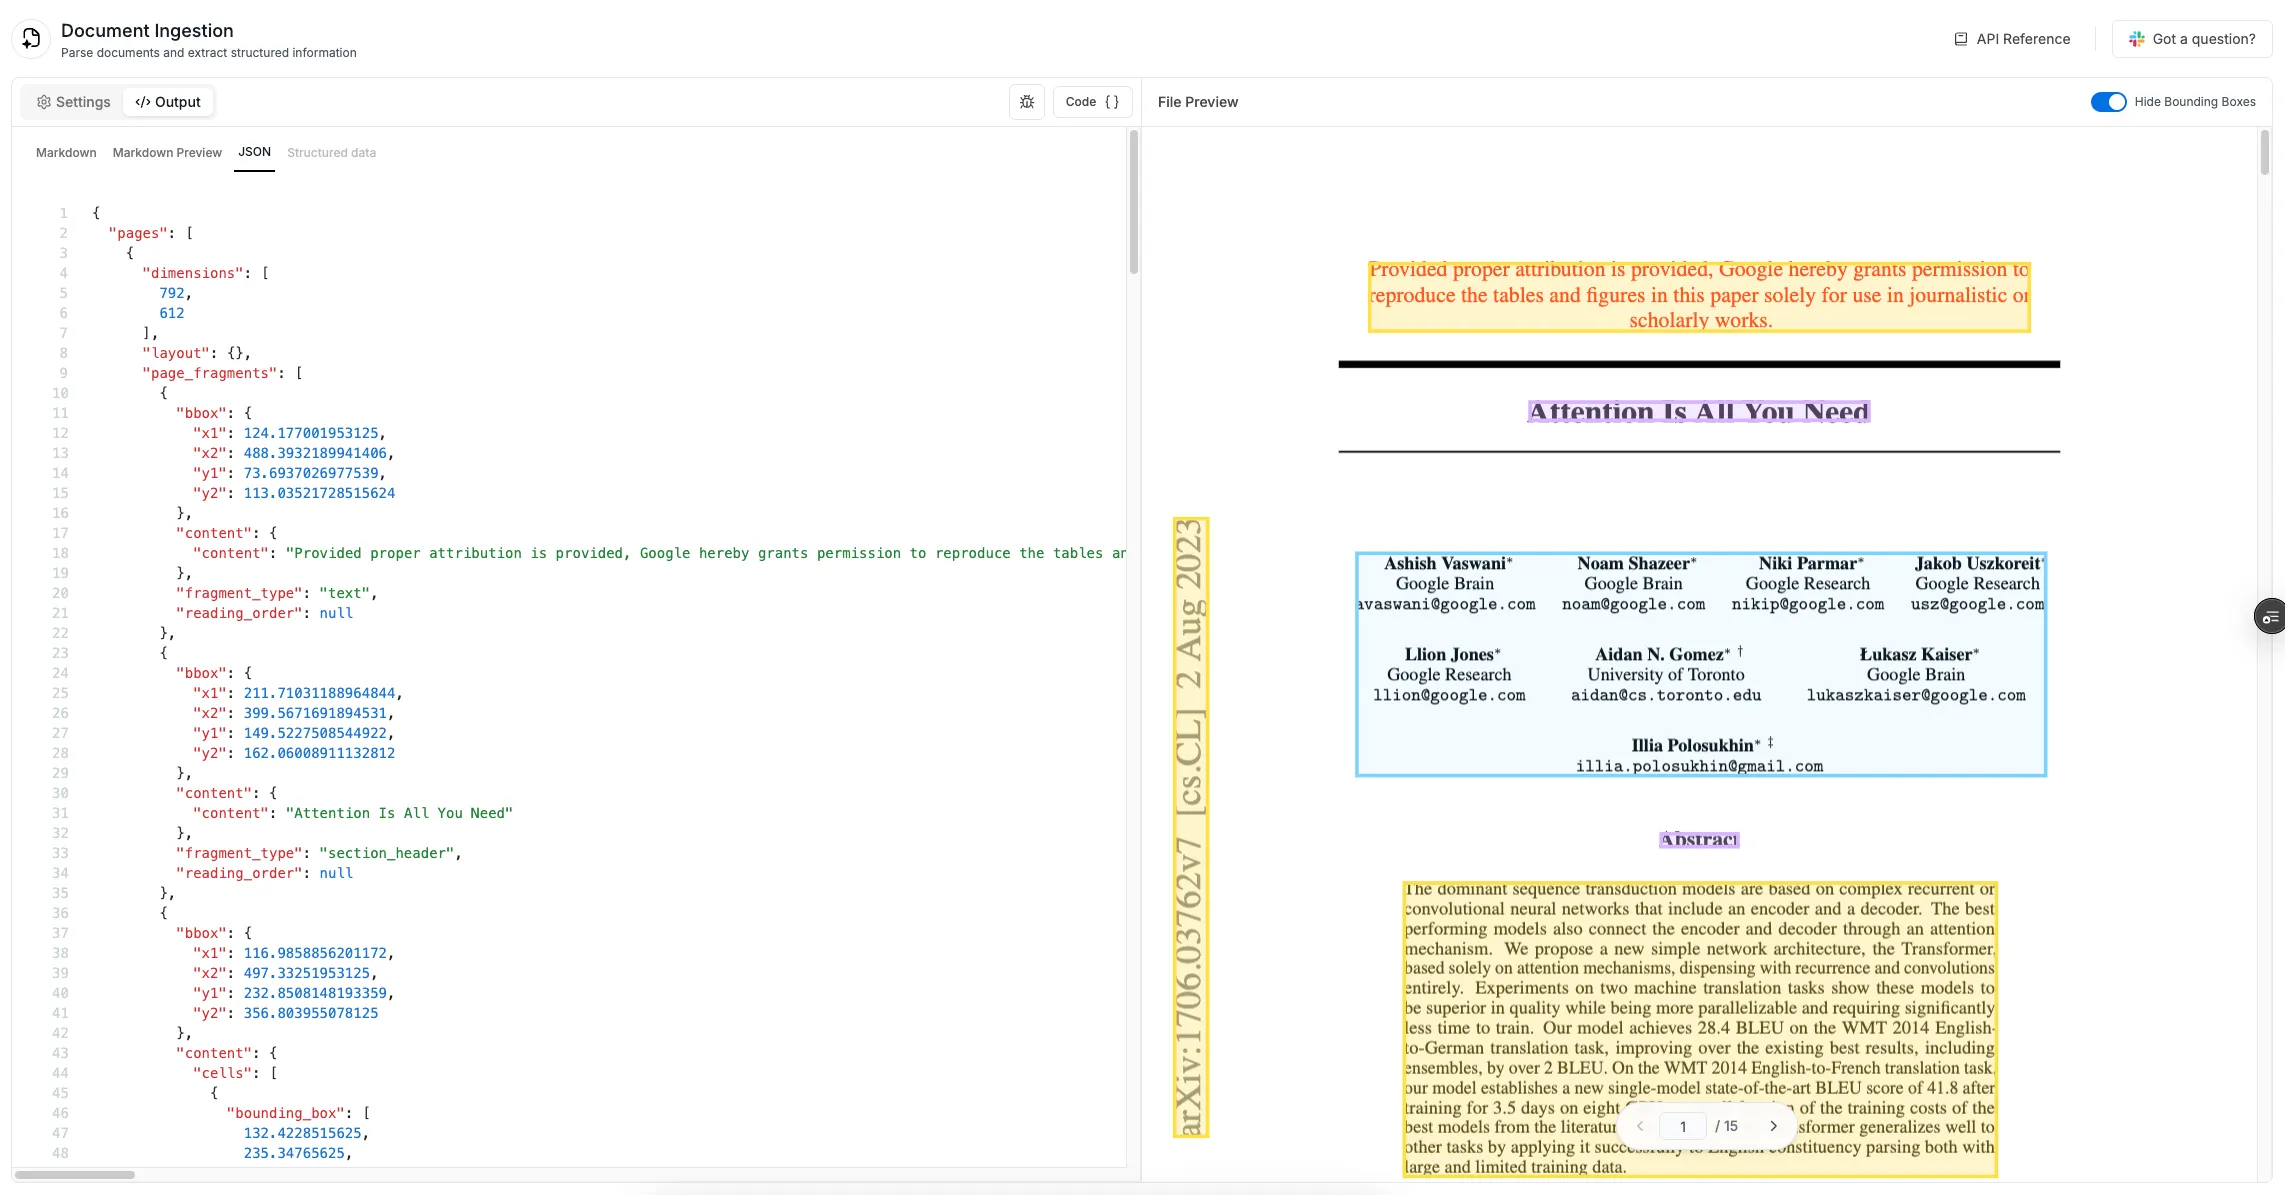
Task: Click the value 612 in JSON
Action: pos(172,313)
